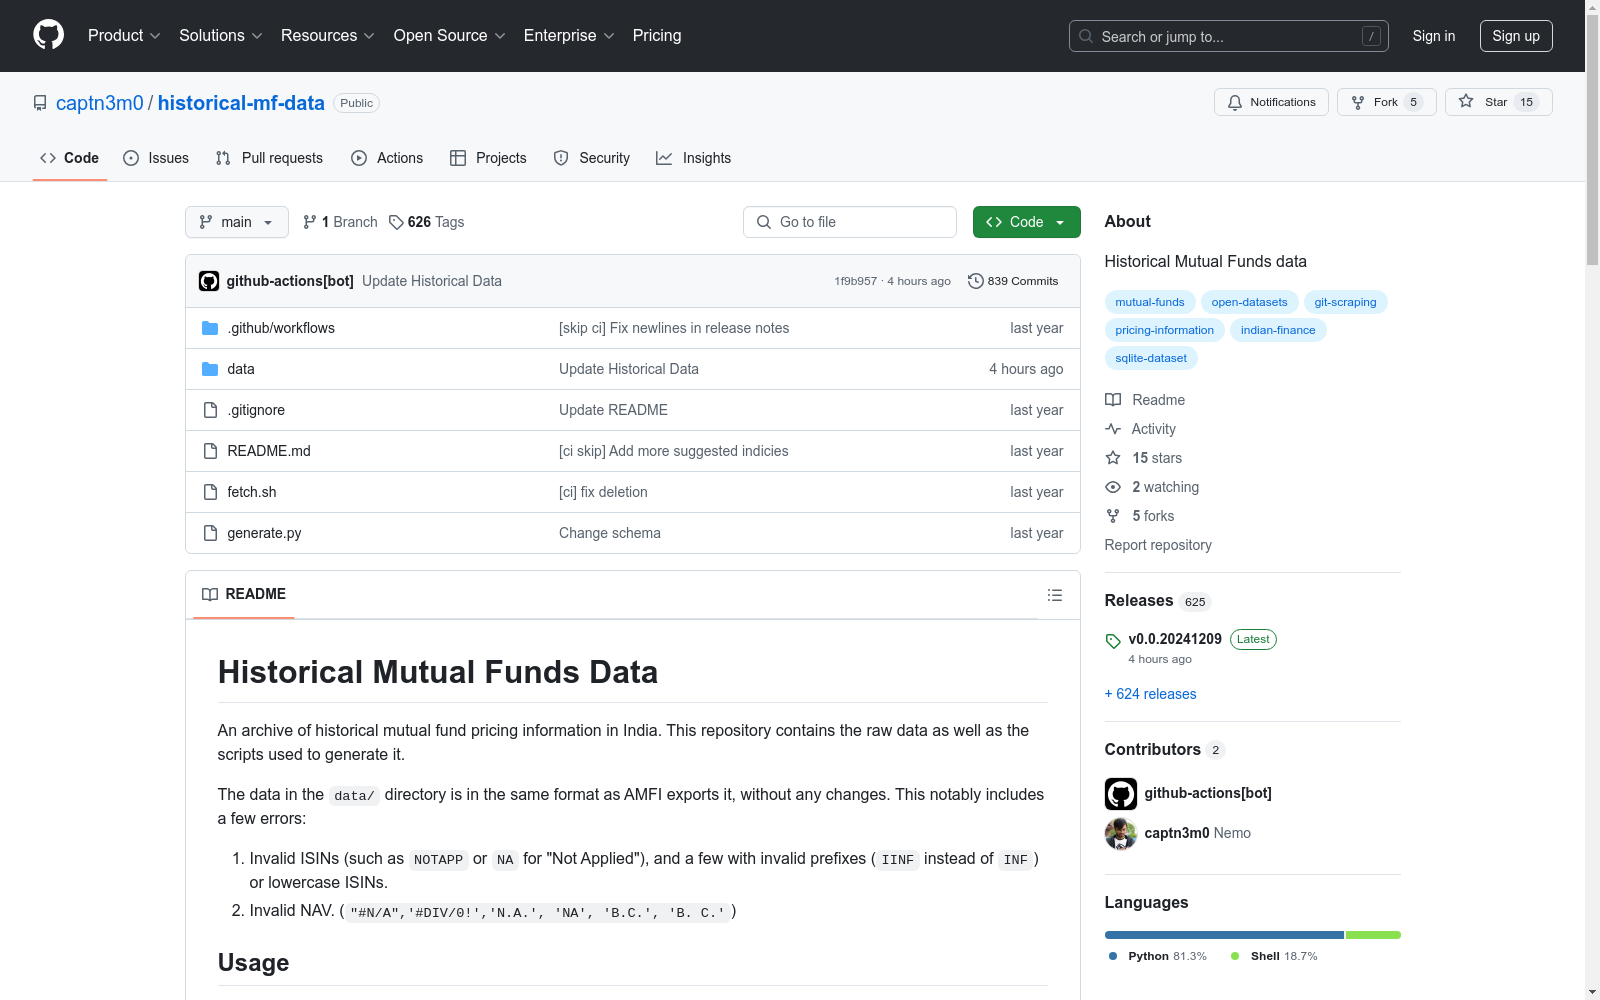Screen dimensions: 1600x1000
Task: Switch to the Security tab
Action: (592, 158)
